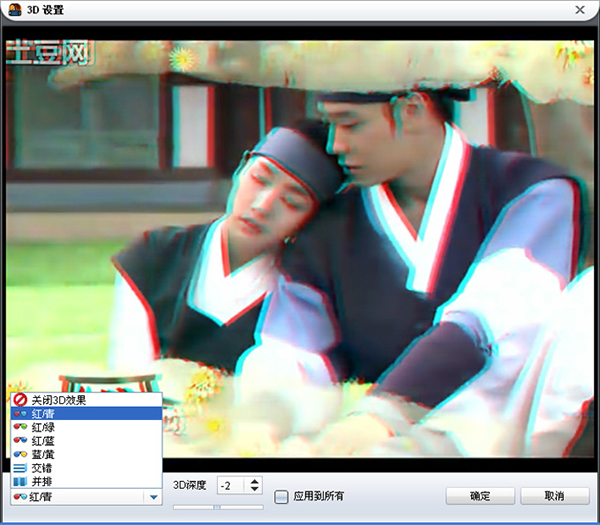600x525 pixels.
Task: Click the app icon in the title bar
Action: (x=15, y=9)
